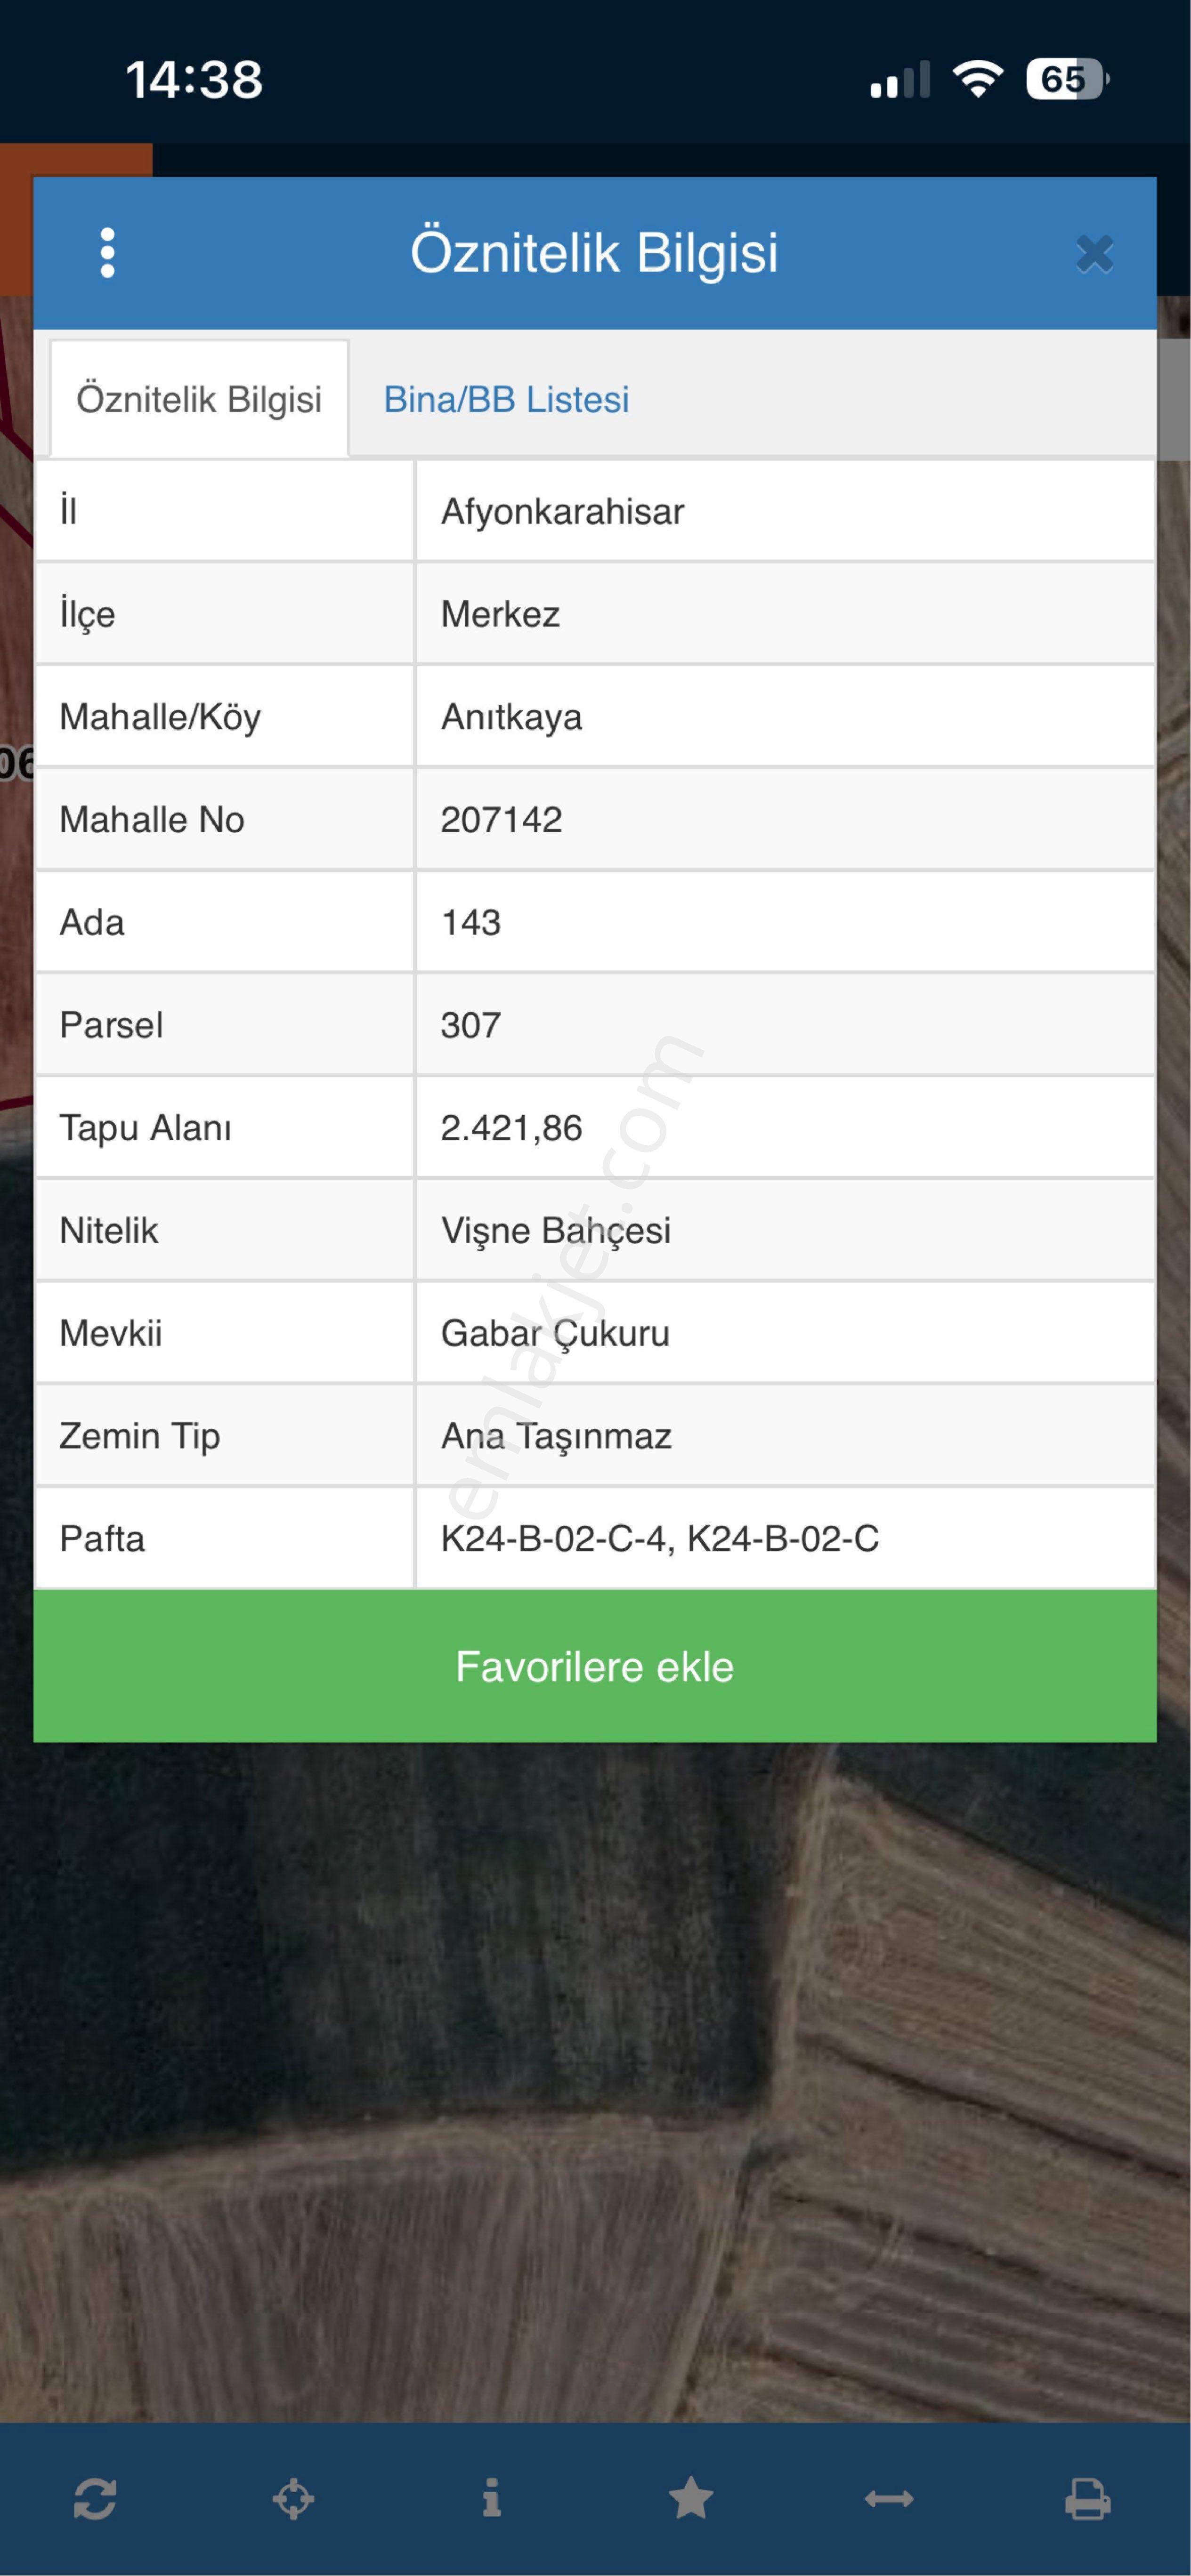Tap the Nitelik value Vişne Bahçesi

pos(555,1231)
